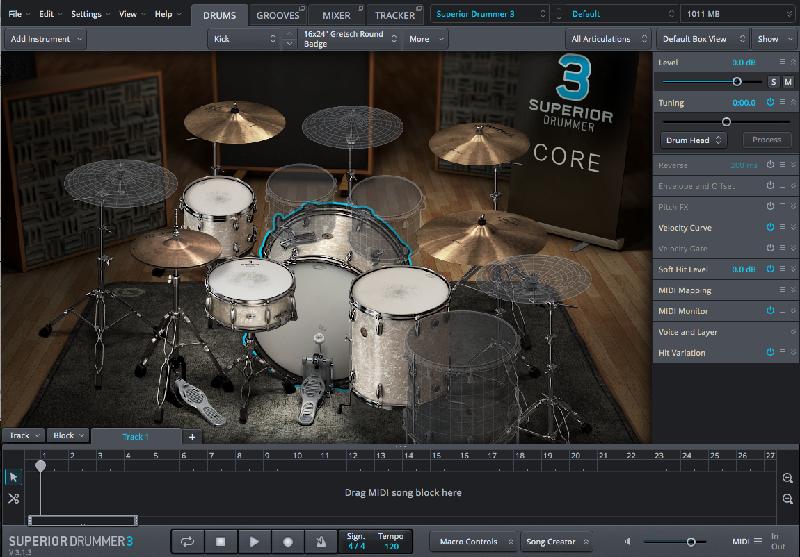Add a new track with the plus button

pos(192,437)
